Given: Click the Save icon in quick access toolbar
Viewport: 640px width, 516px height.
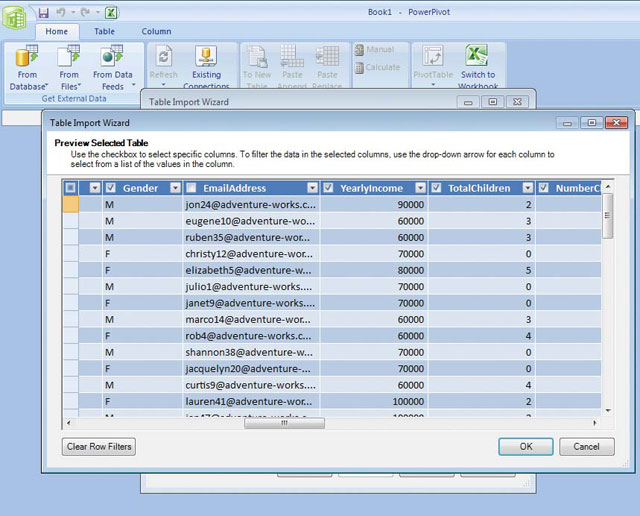Looking at the screenshot, I should click(43, 13).
